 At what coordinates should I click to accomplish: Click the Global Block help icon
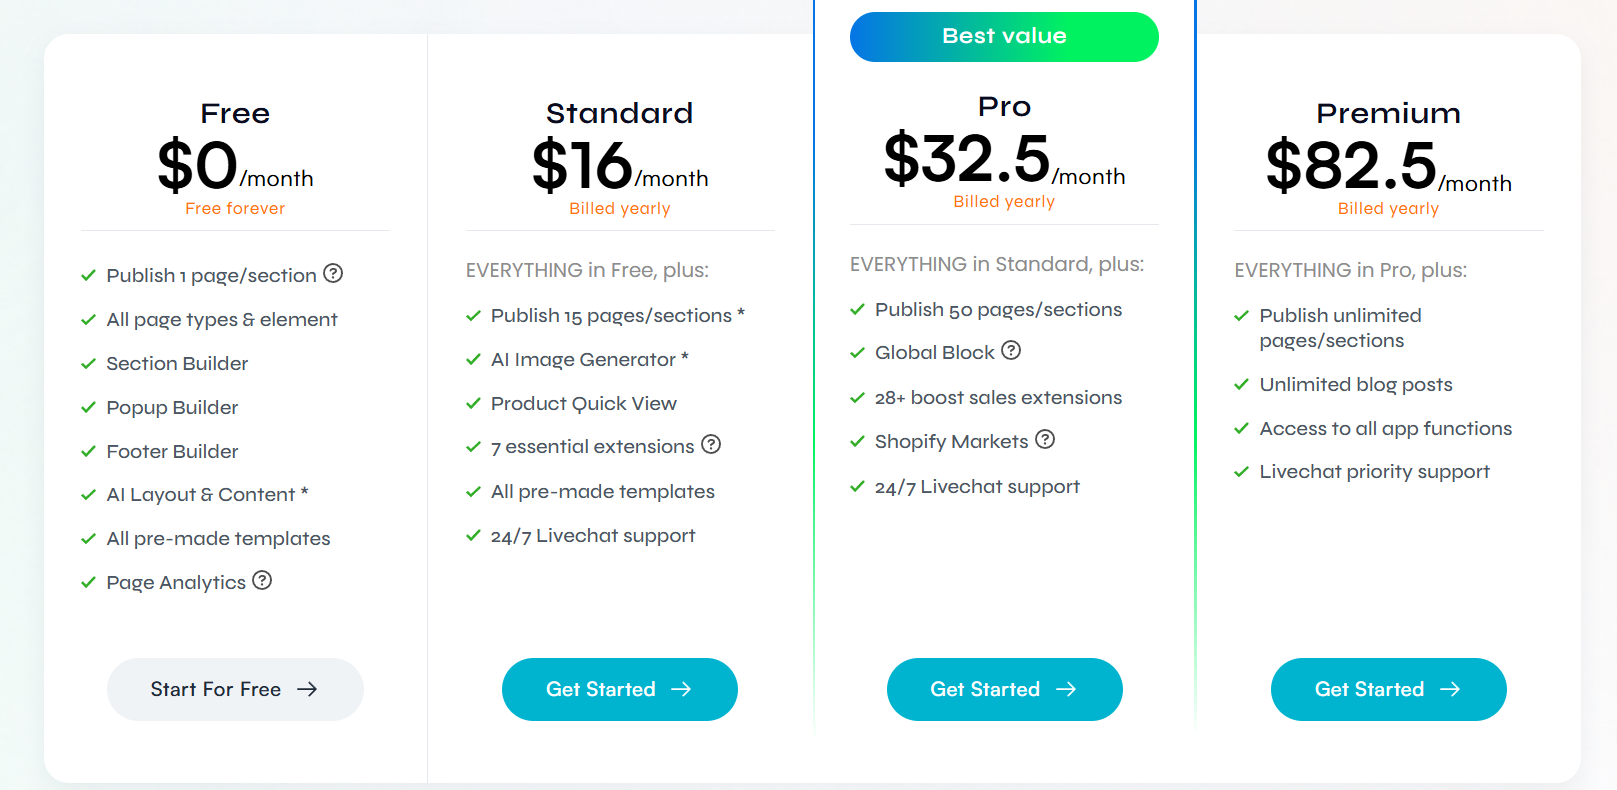point(1012,350)
